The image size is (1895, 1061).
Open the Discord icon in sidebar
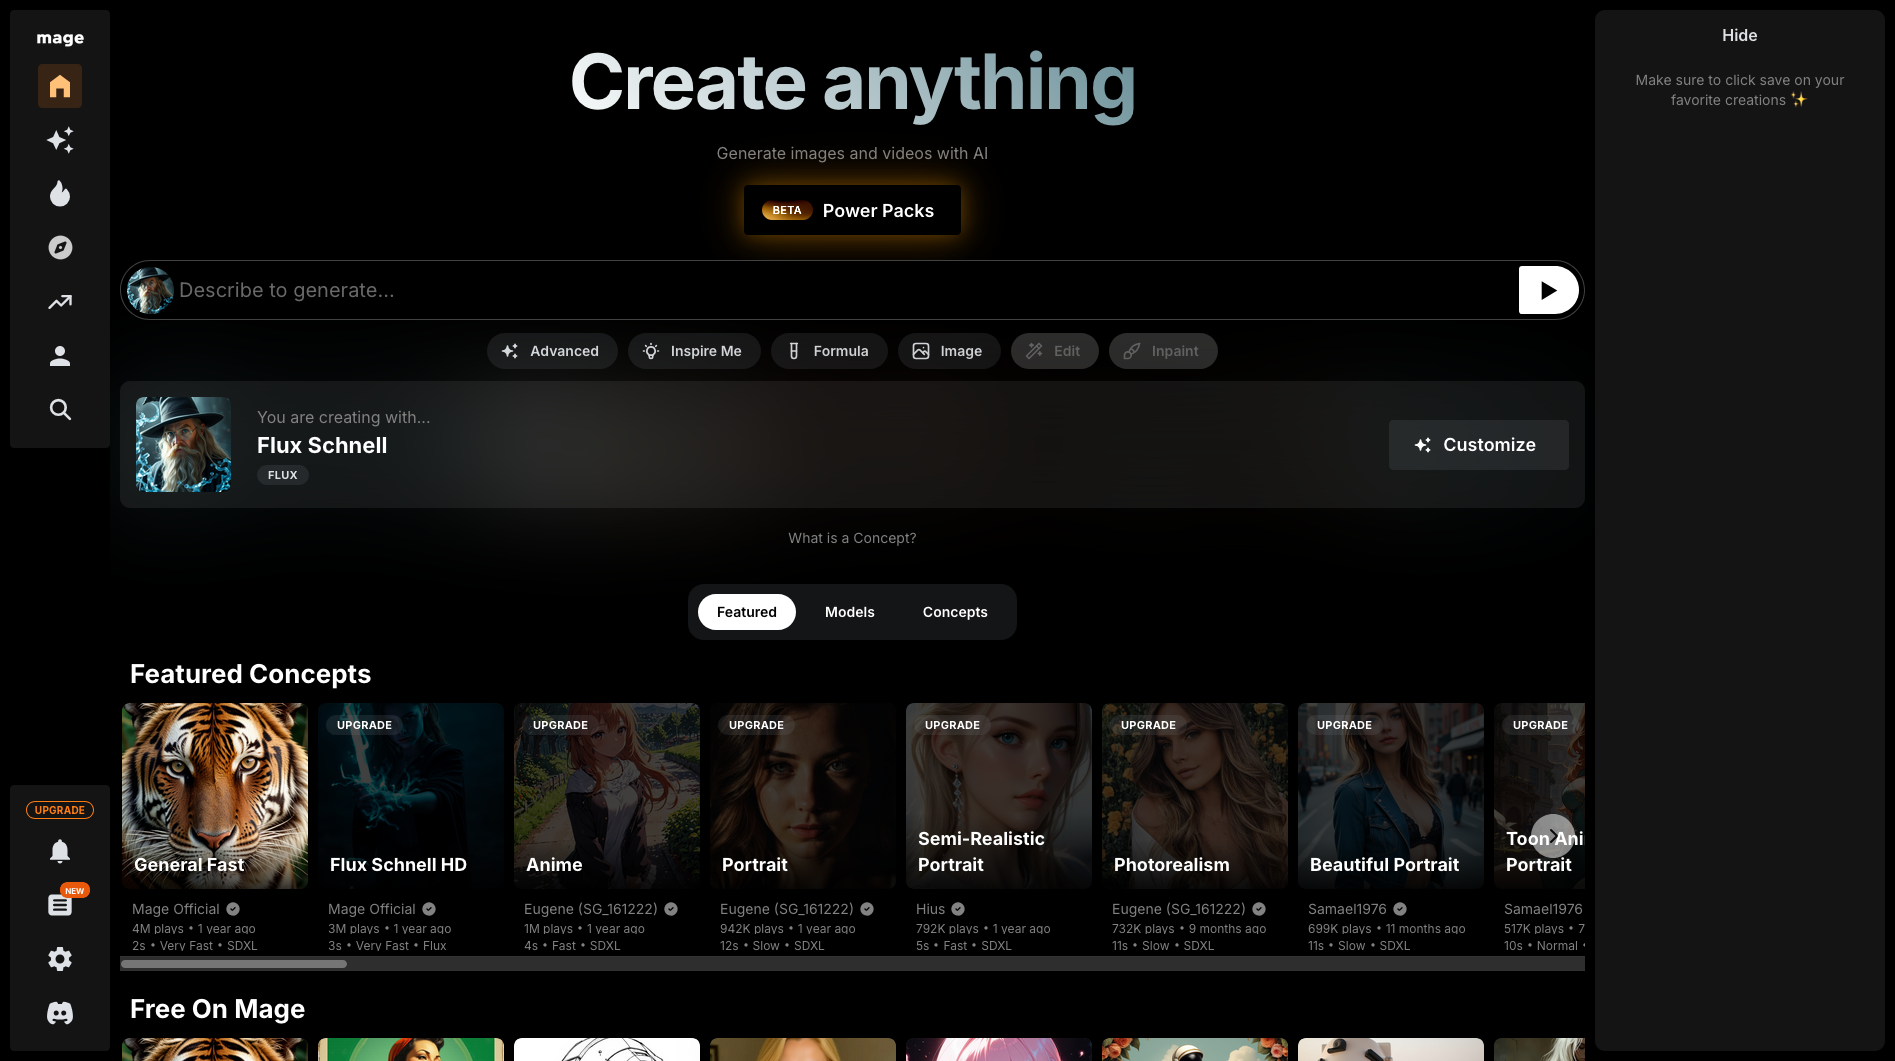point(60,1013)
